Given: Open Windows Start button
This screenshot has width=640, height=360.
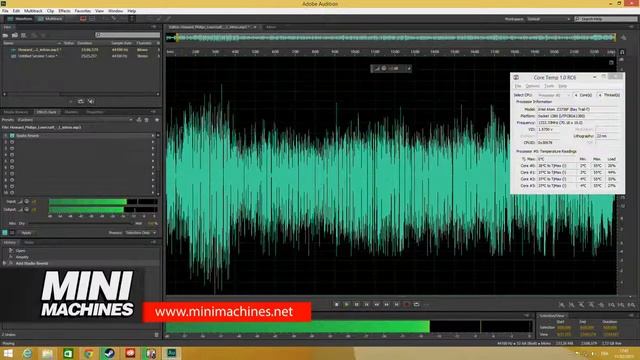Looking at the screenshot, I should point(8,353).
